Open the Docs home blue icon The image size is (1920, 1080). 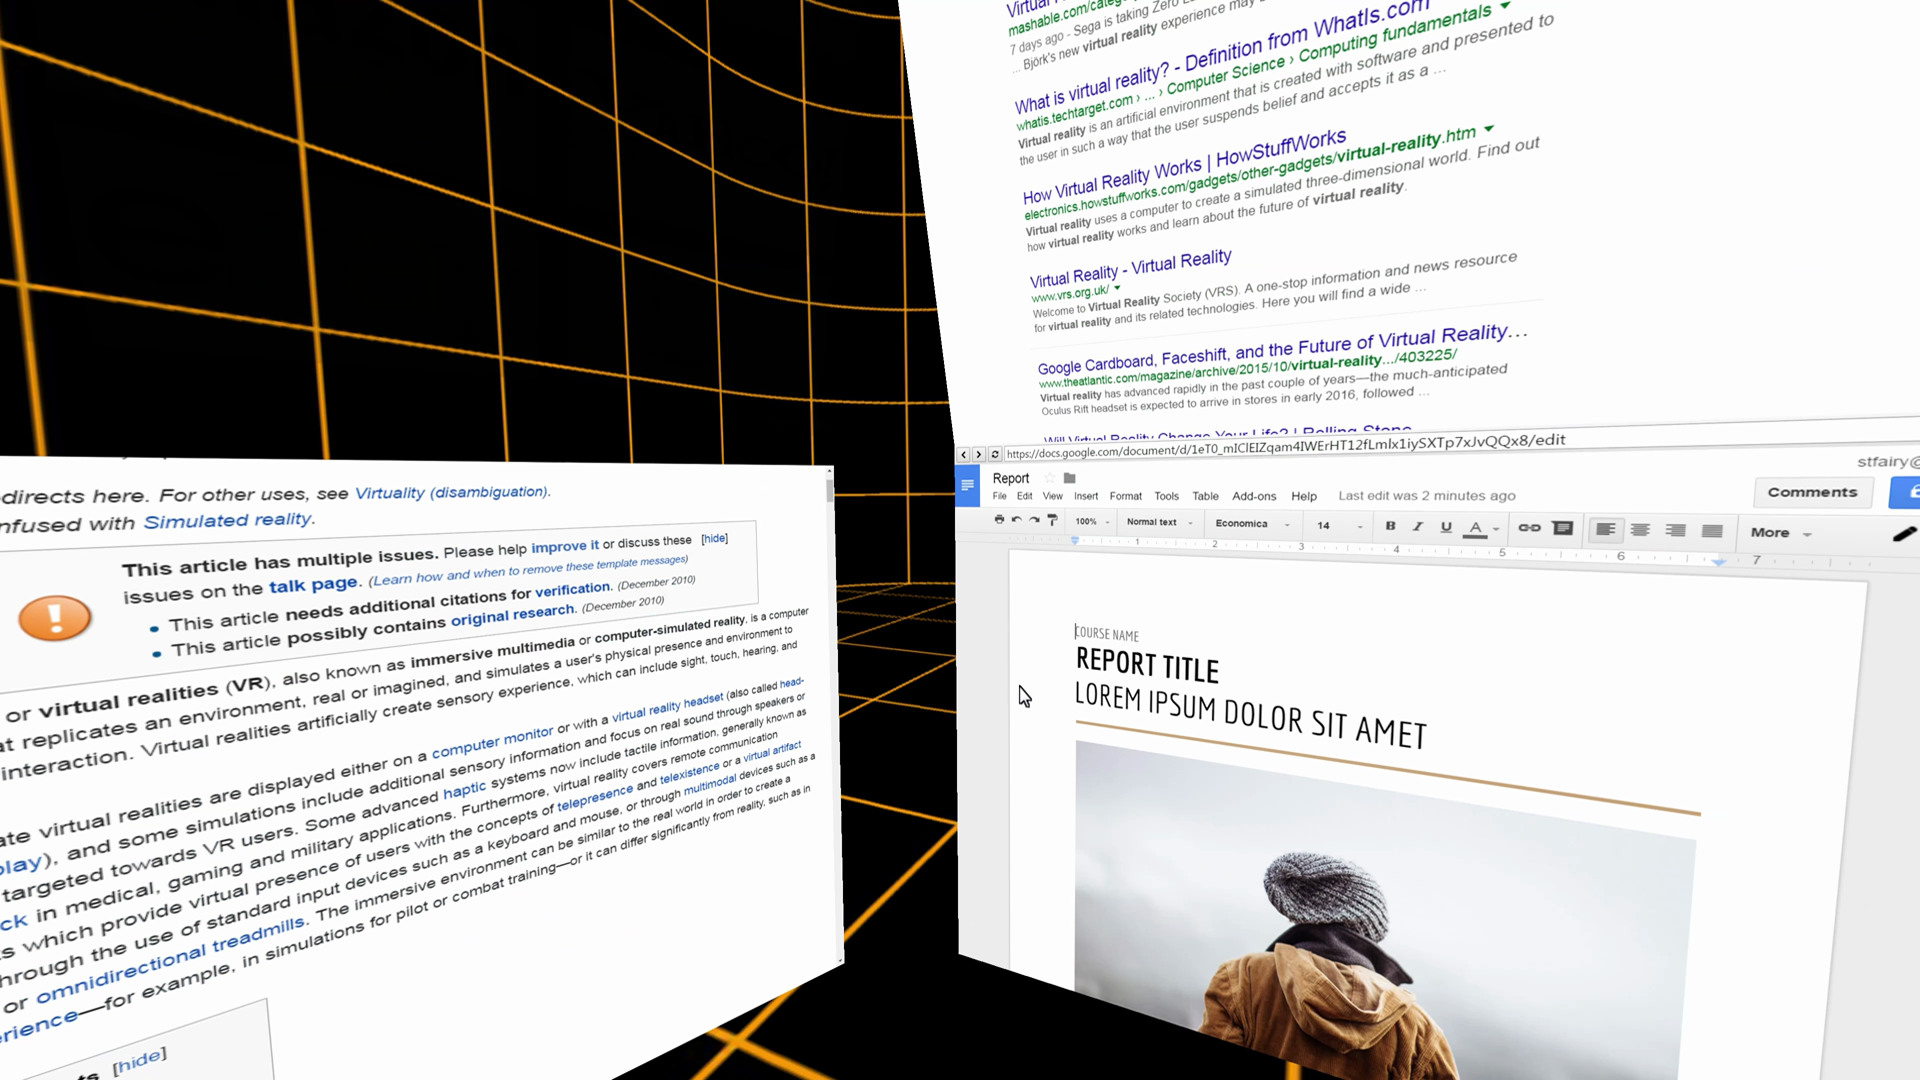pyautogui.click(x=967, y=485)
